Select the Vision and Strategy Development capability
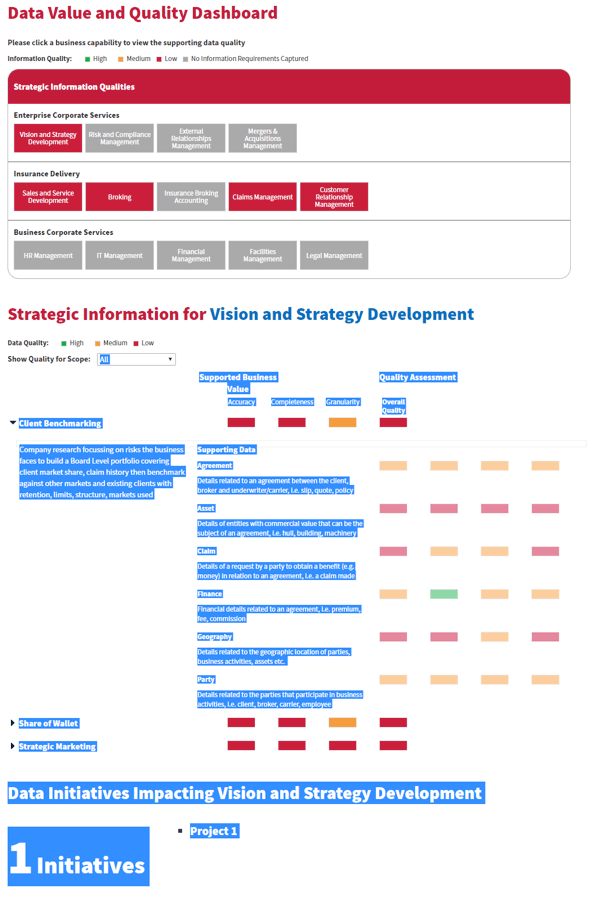 pos(48,138)
